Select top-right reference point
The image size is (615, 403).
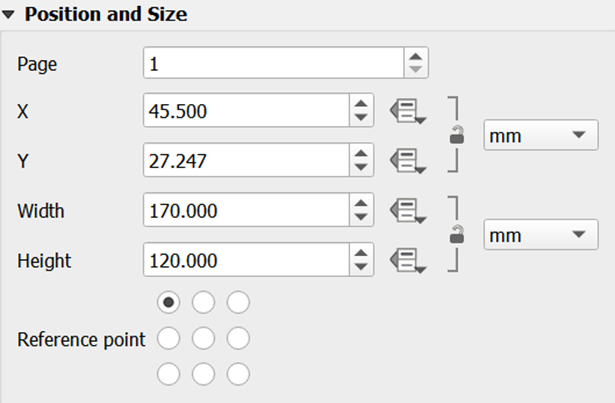point(238,301)
